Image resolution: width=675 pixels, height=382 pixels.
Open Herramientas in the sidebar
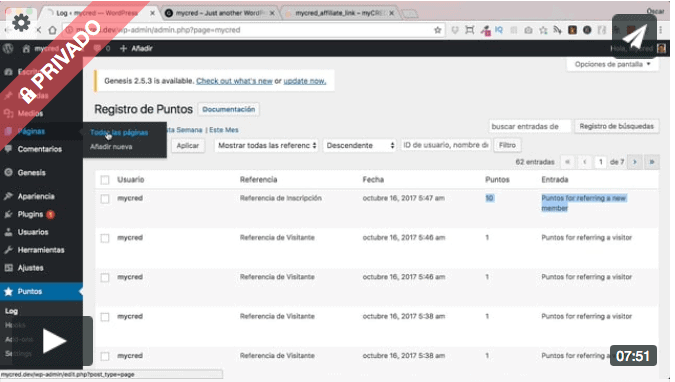click(41, 250)
